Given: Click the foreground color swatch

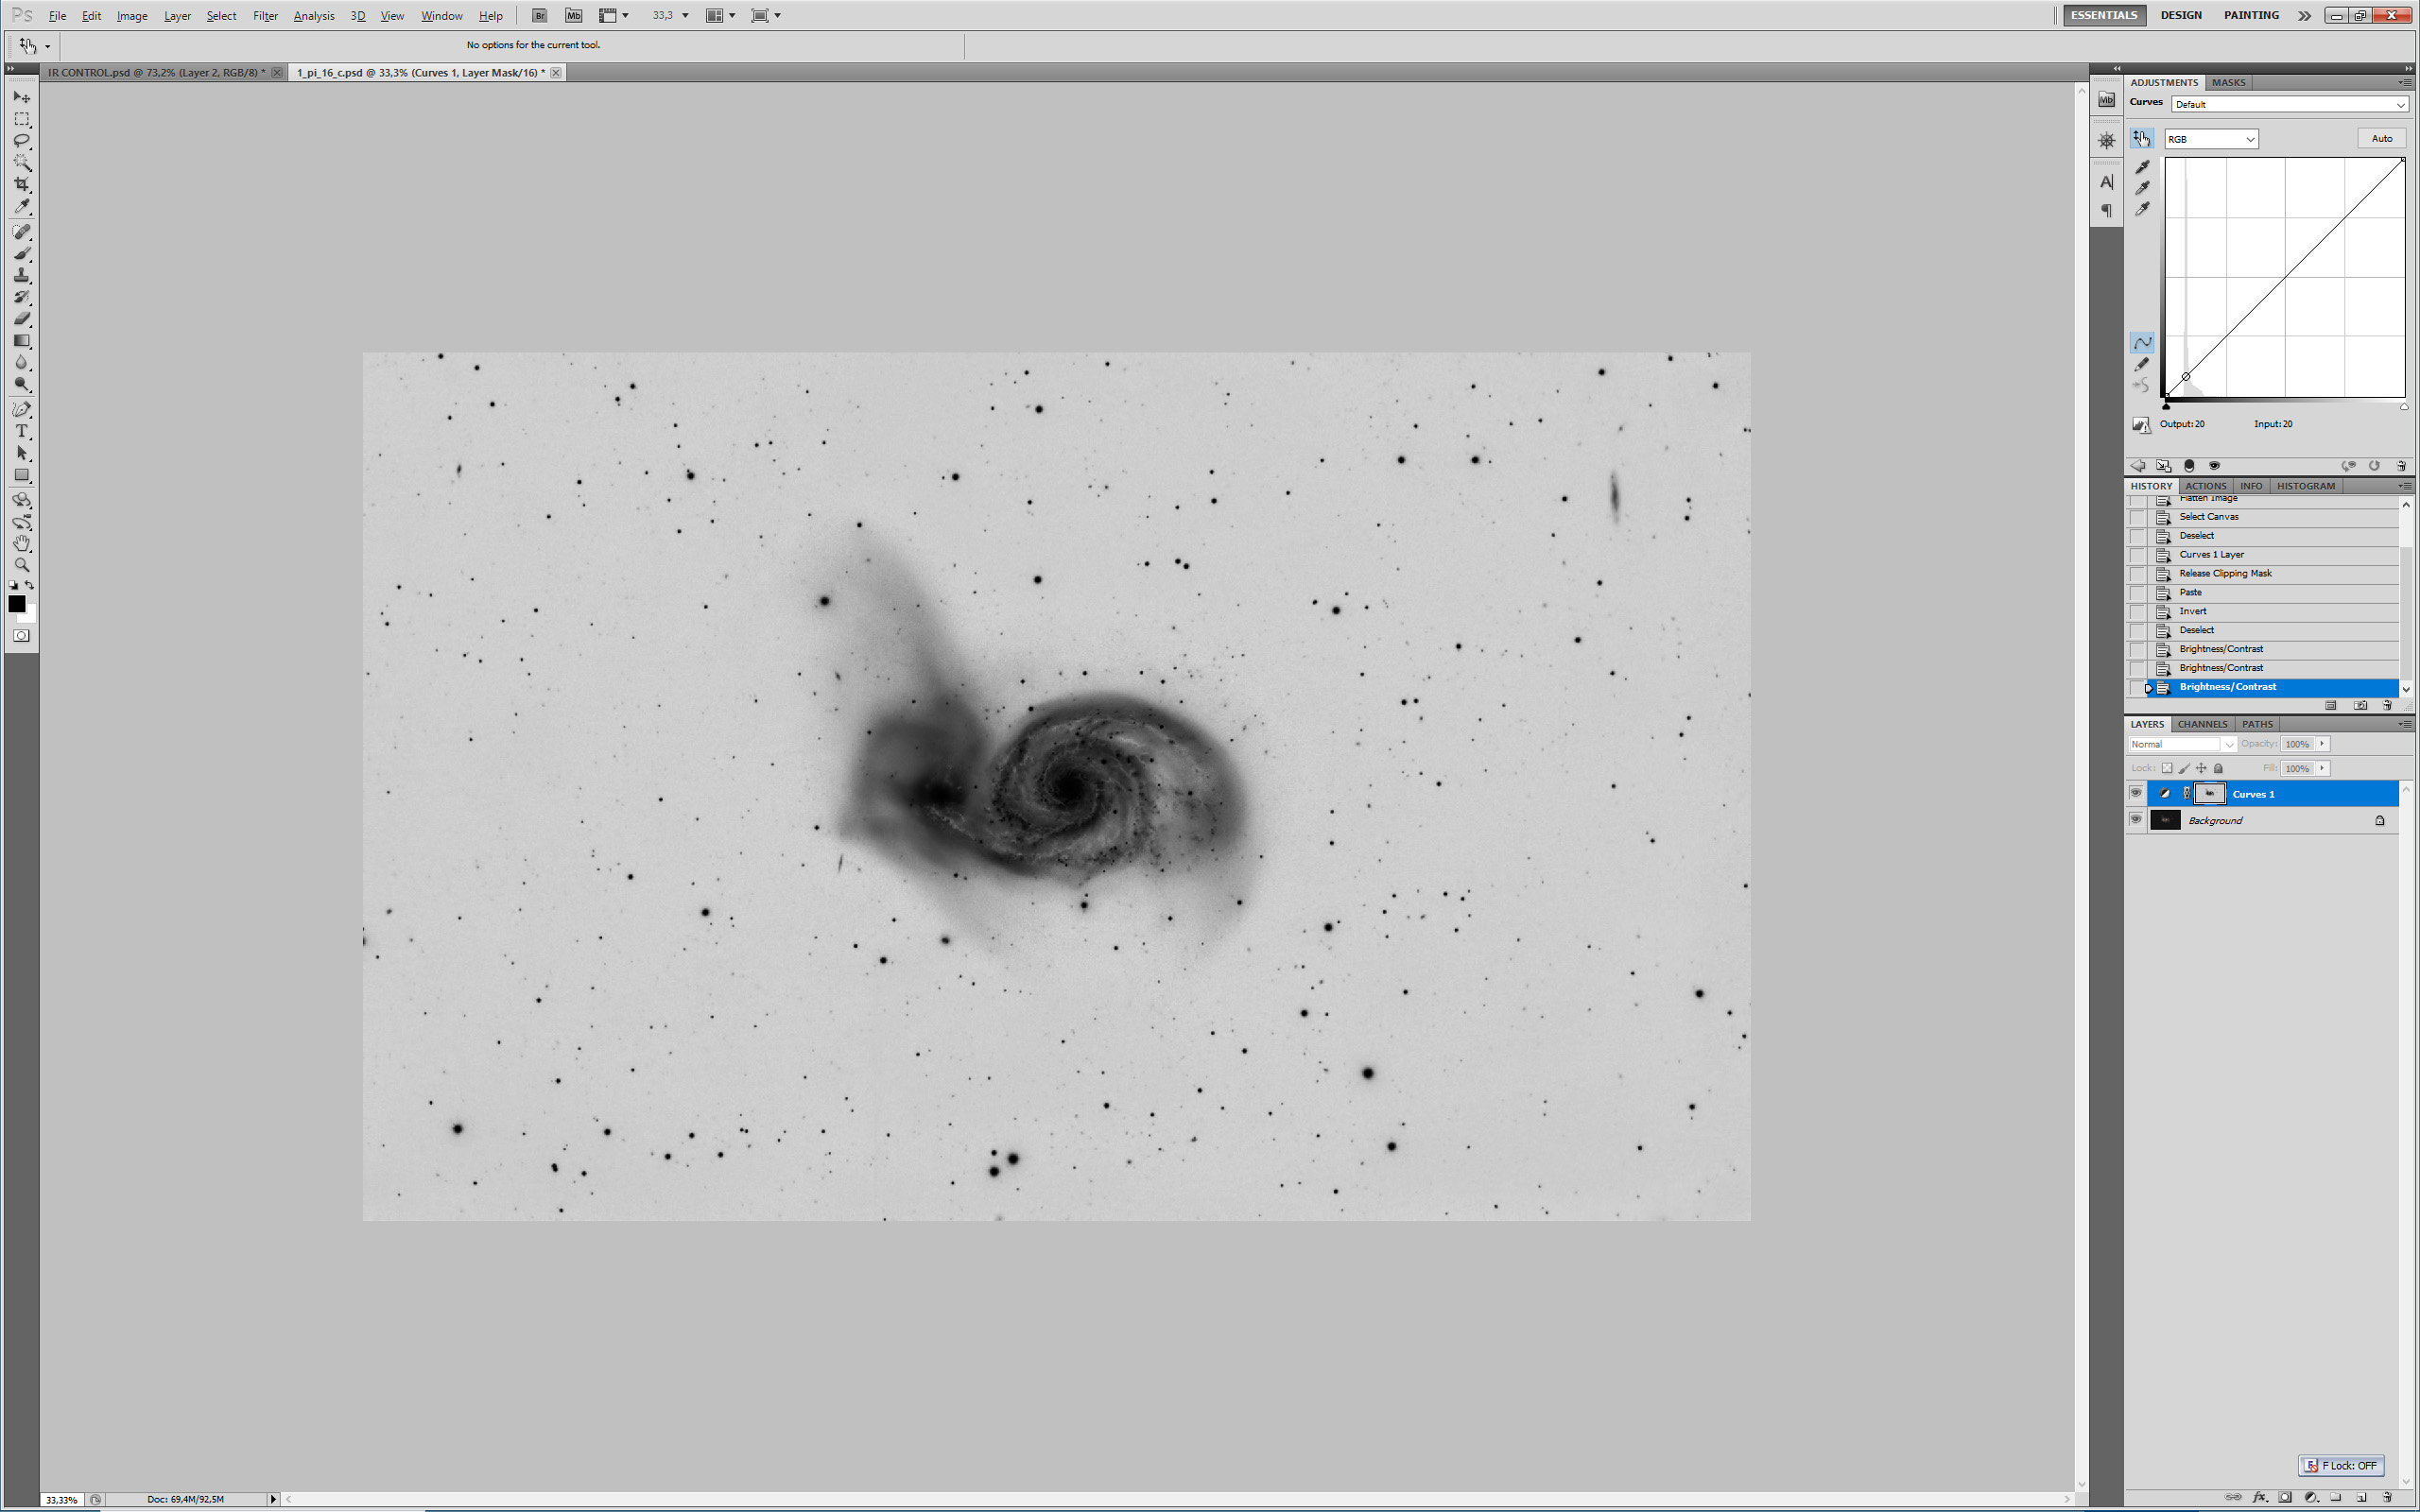Looking at the screenshot, I should pyautogui.click(x=17, y=603).
